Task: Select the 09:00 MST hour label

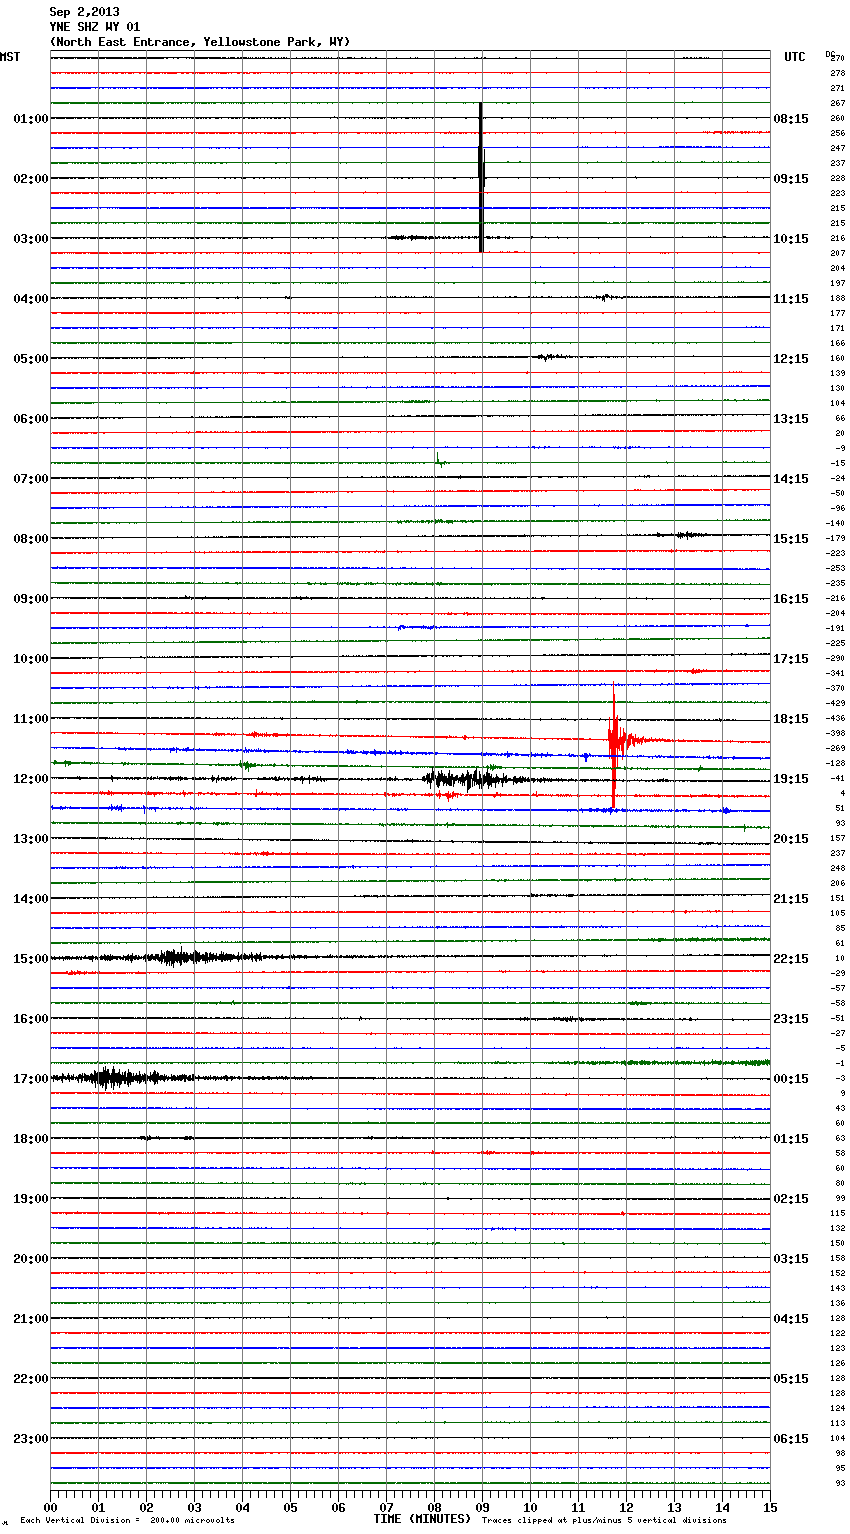Action: pyautogui.click(x=31, y=599)
